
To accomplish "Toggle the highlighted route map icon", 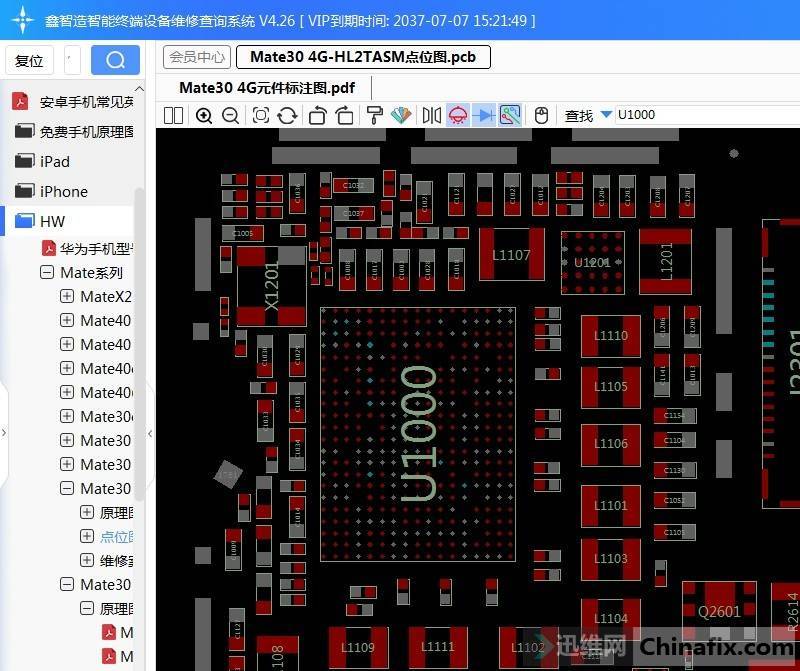I will [510, 116].
